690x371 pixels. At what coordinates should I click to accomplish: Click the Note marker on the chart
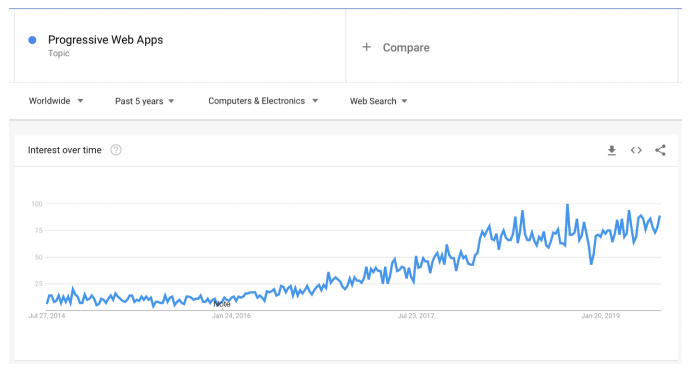click(x=222, y=304)
